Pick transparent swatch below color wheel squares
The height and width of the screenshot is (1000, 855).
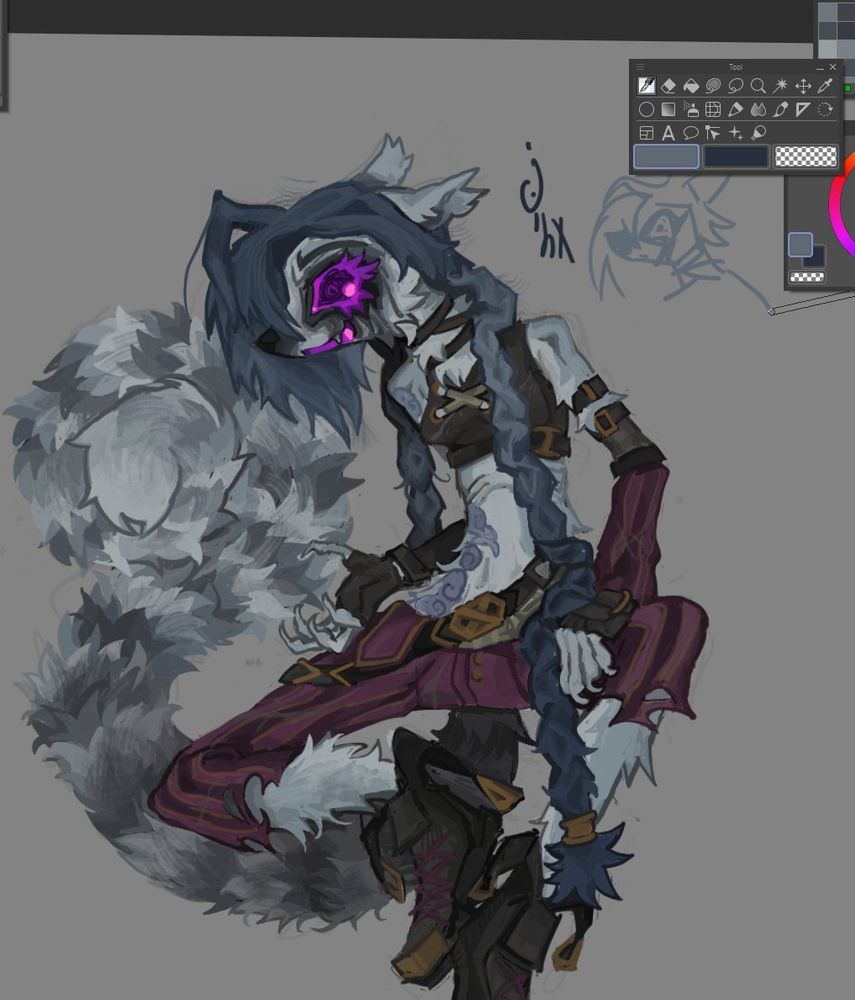click(x=807, y=277)
